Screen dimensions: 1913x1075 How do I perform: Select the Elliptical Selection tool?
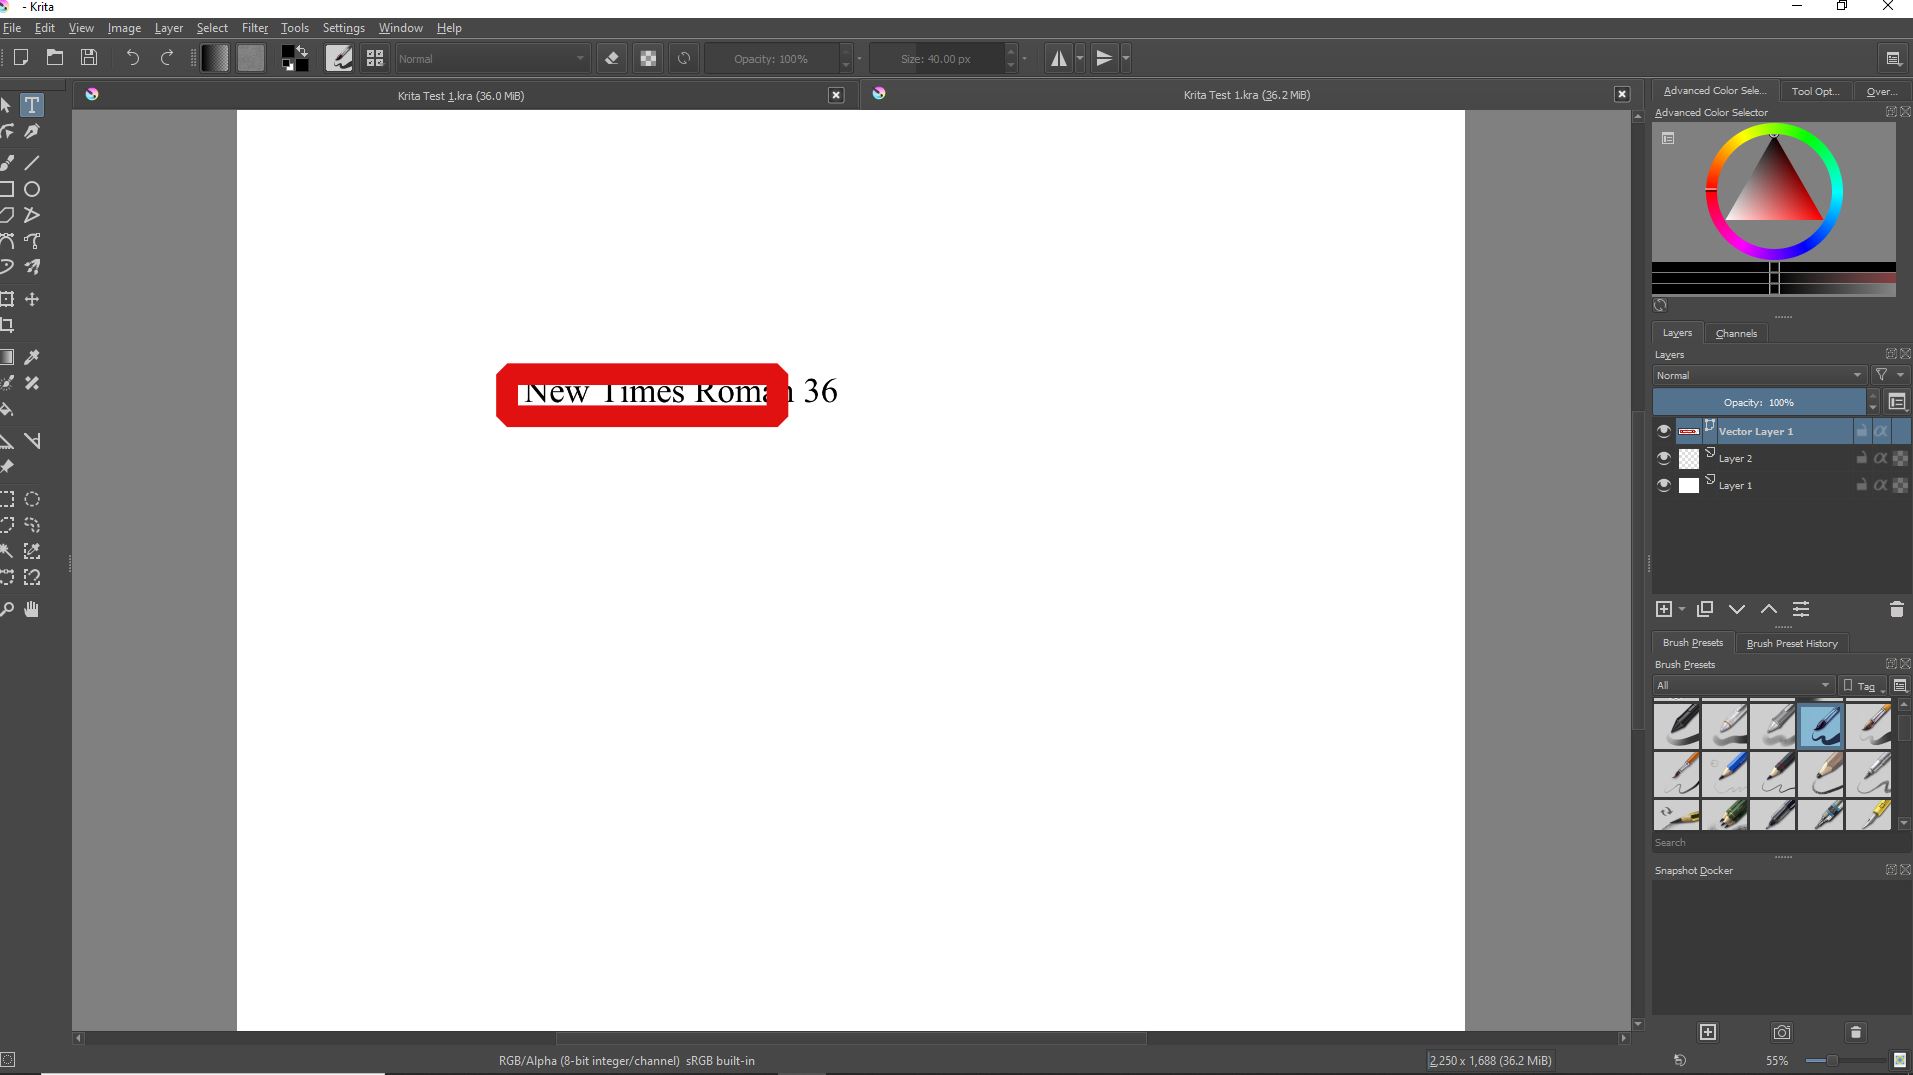(x=32, y=499)
